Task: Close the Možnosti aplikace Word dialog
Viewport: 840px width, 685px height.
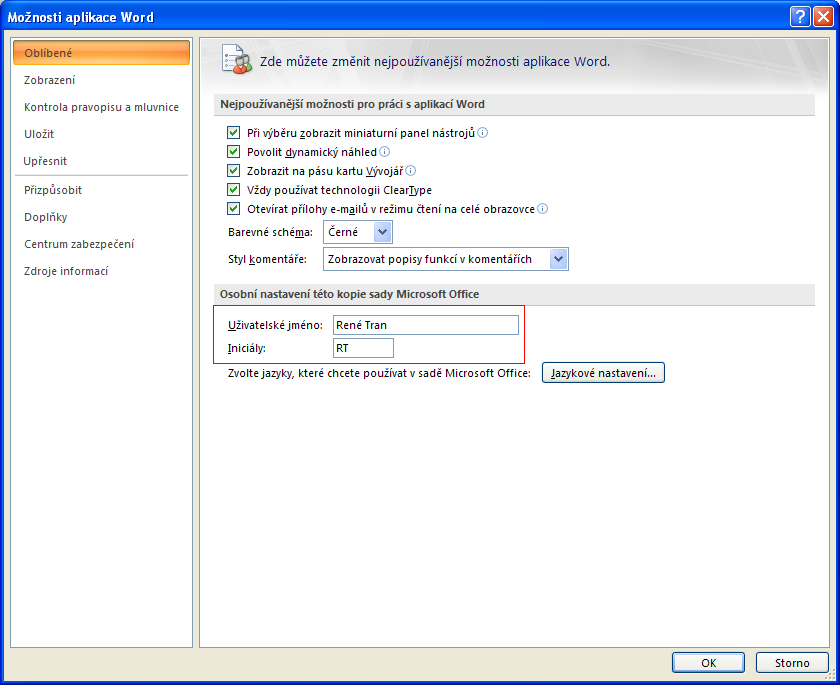Action: 822,17
